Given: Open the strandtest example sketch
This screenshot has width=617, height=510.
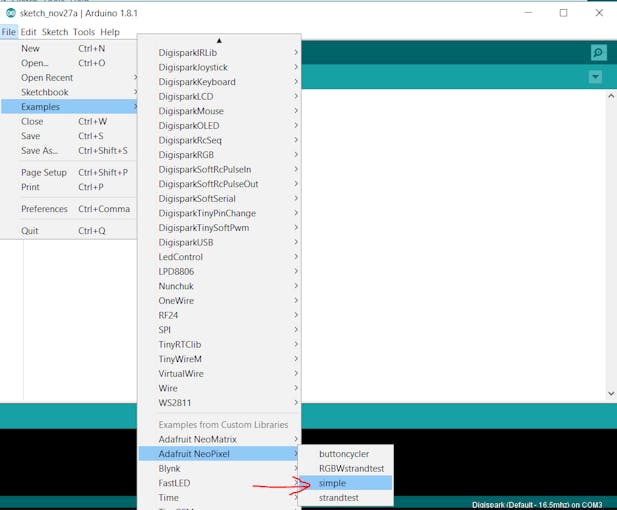Looking at the screenshot, I should point(345,497).
